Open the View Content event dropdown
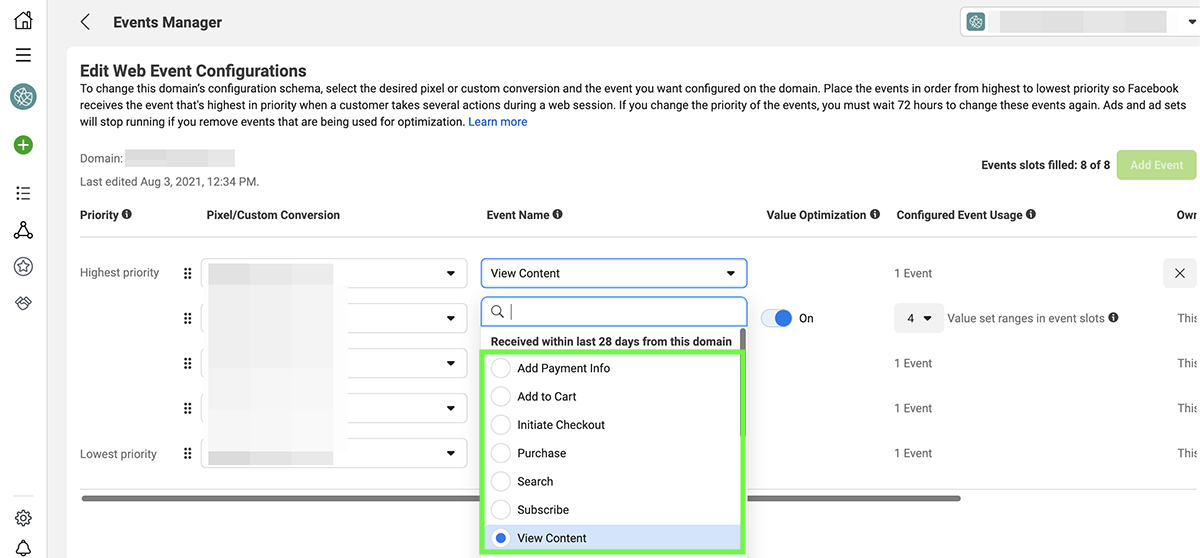 click(613, 273)
